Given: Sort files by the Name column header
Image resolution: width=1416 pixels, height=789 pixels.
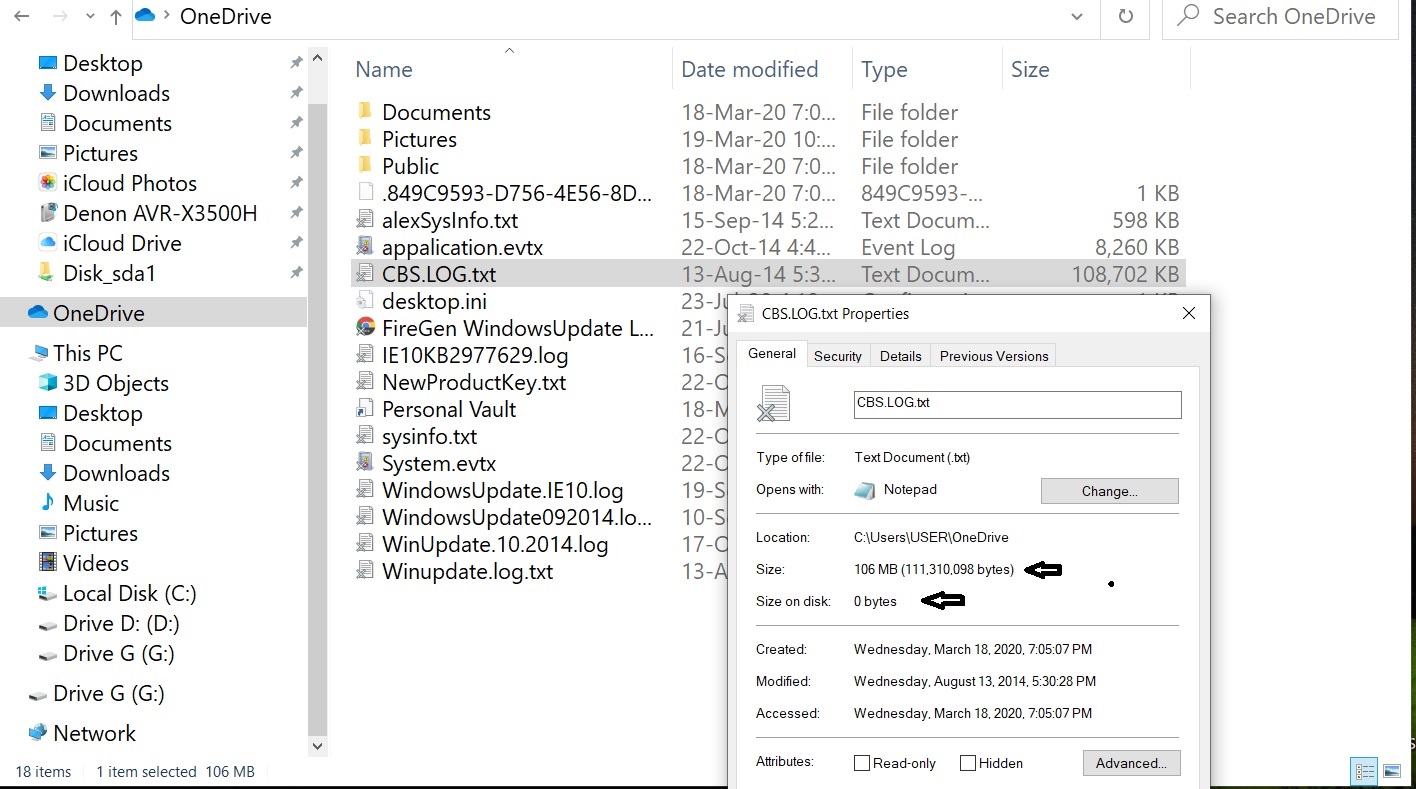Looking at the screenshot, I should coord(384,69).
